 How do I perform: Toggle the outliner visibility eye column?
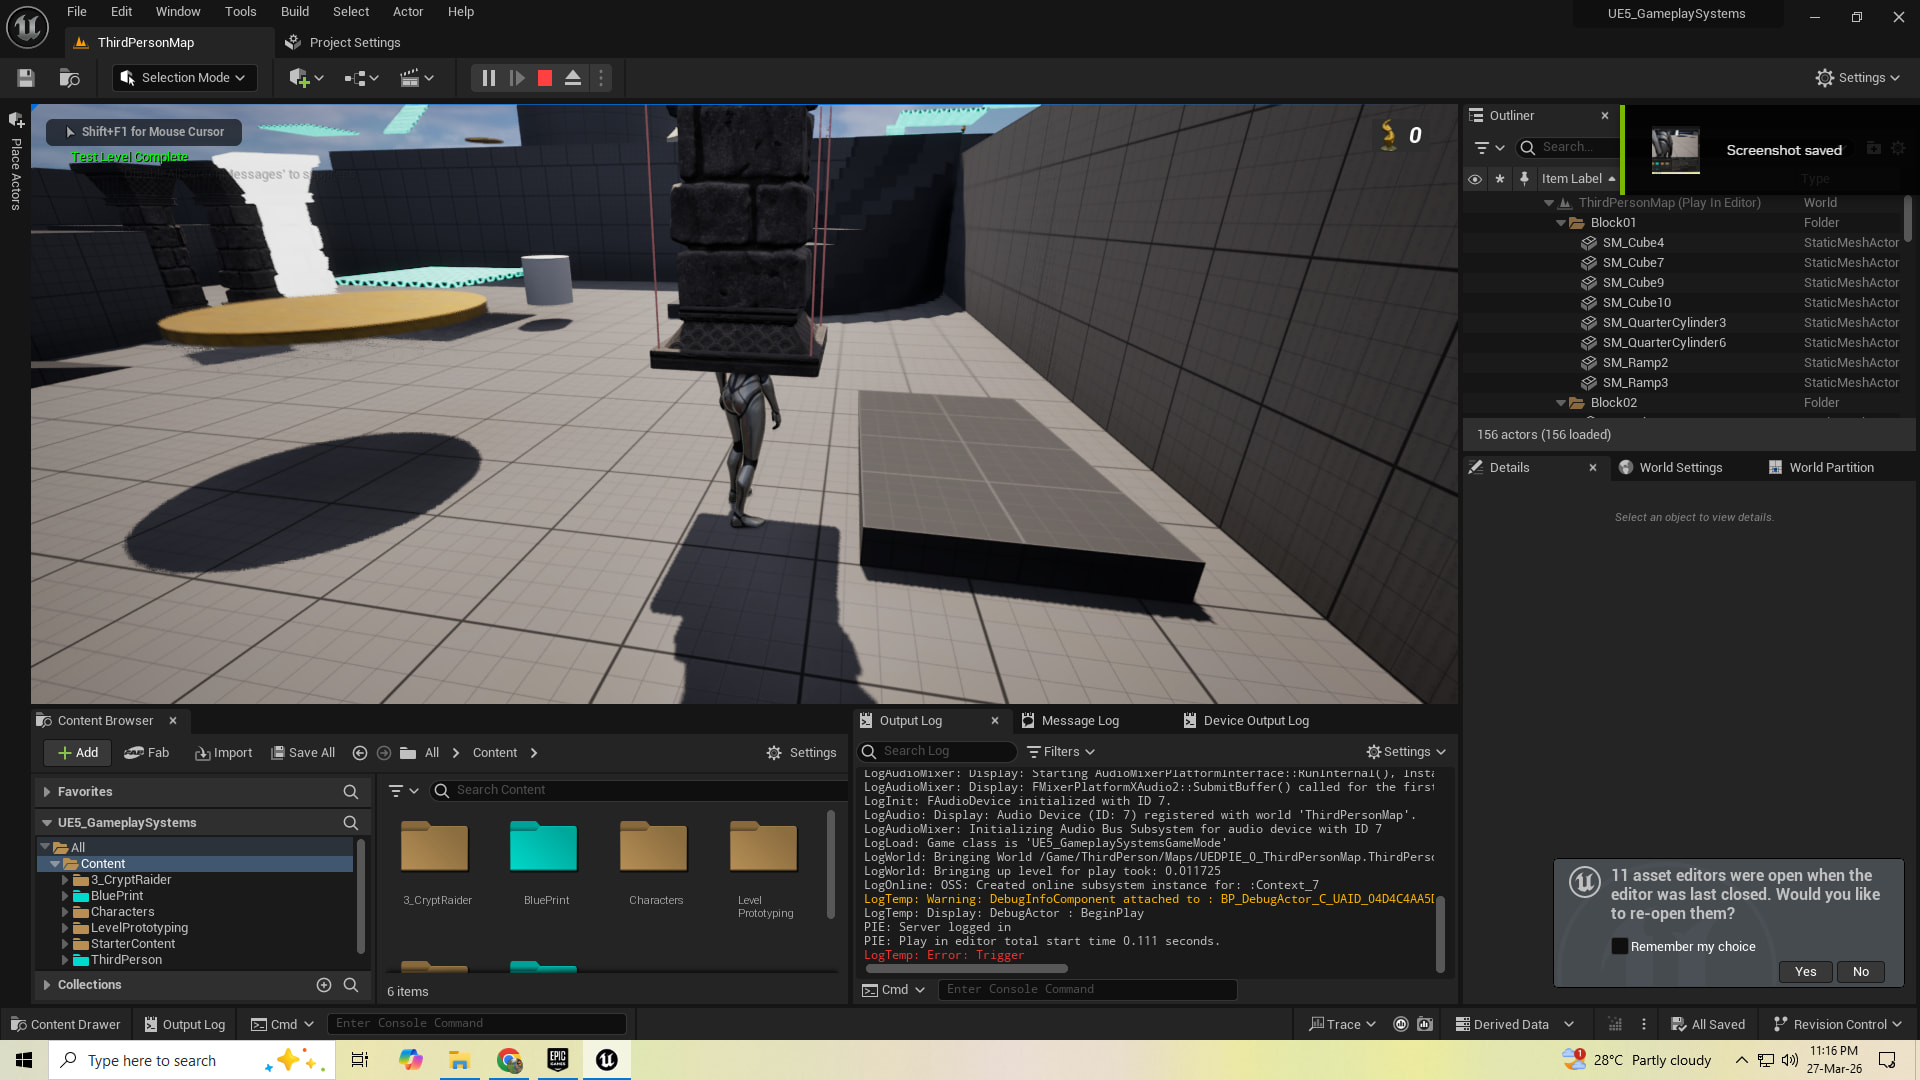click(1475, 179)
